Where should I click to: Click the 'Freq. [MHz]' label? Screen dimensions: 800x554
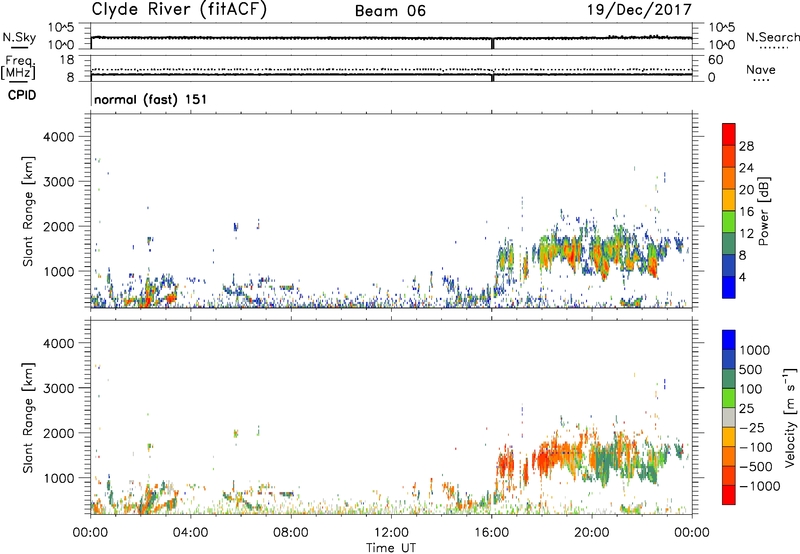coord(20,67)
